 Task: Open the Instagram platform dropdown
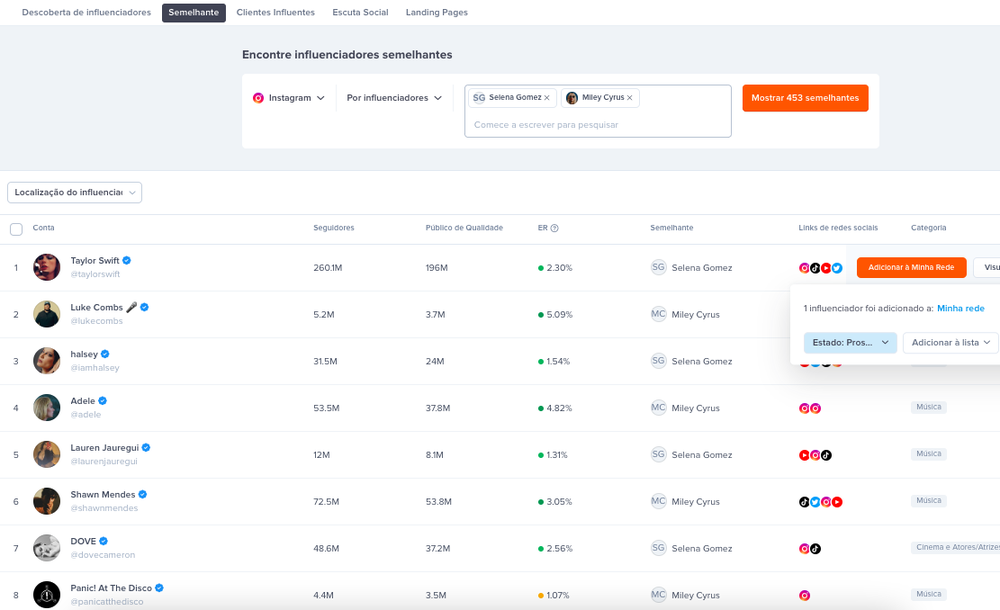point(289,98)
